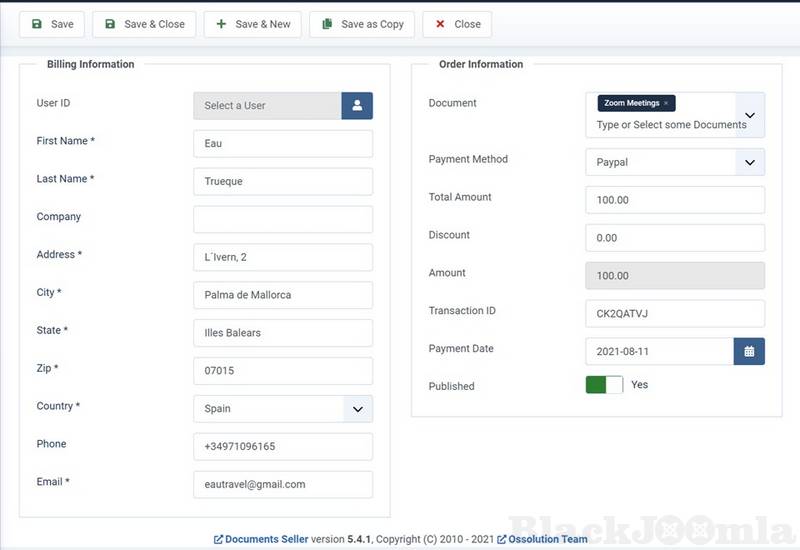Expand the Country dropdown showing Spain

[357, 409]
